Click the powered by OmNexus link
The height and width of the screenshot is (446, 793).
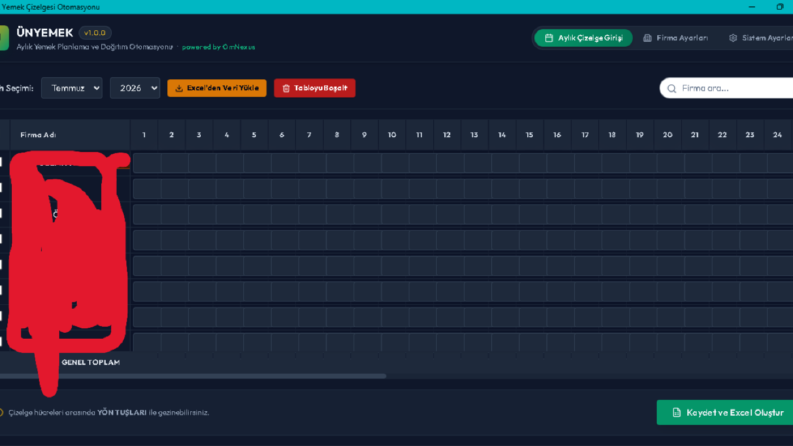tap(218, 47)
